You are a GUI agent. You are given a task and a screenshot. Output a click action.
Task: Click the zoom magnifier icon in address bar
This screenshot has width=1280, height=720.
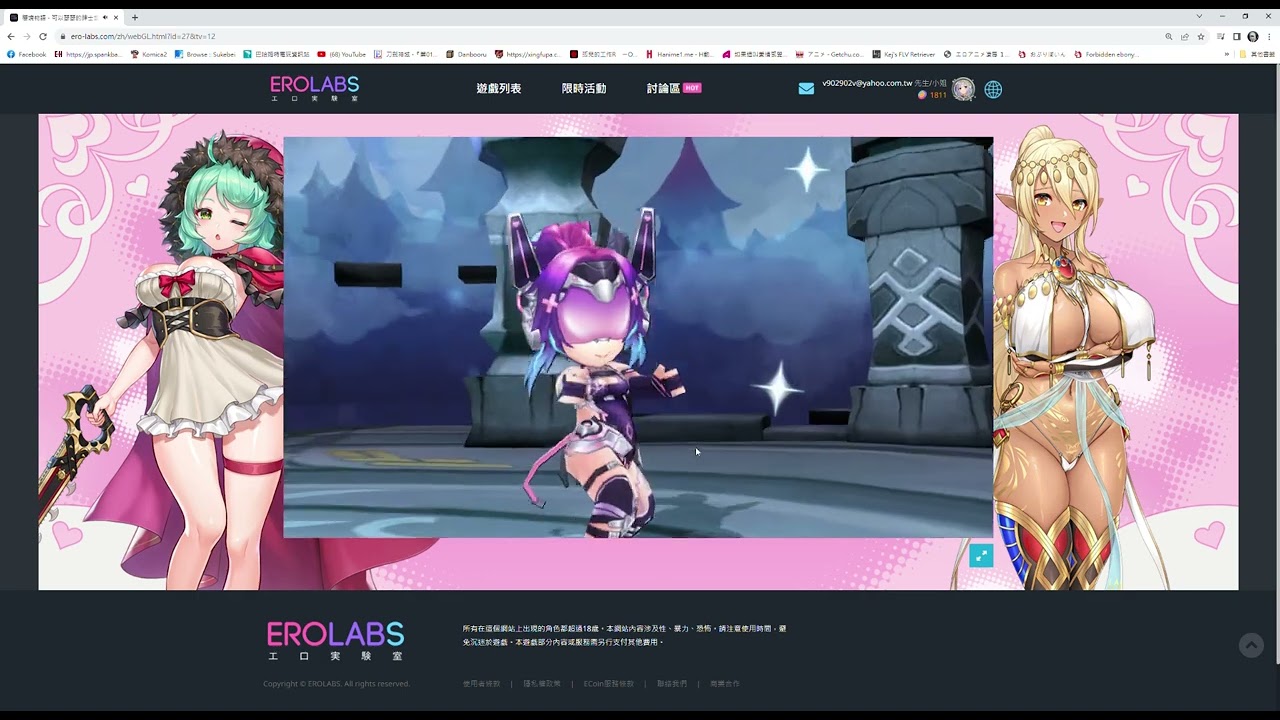coord(1169,36)
